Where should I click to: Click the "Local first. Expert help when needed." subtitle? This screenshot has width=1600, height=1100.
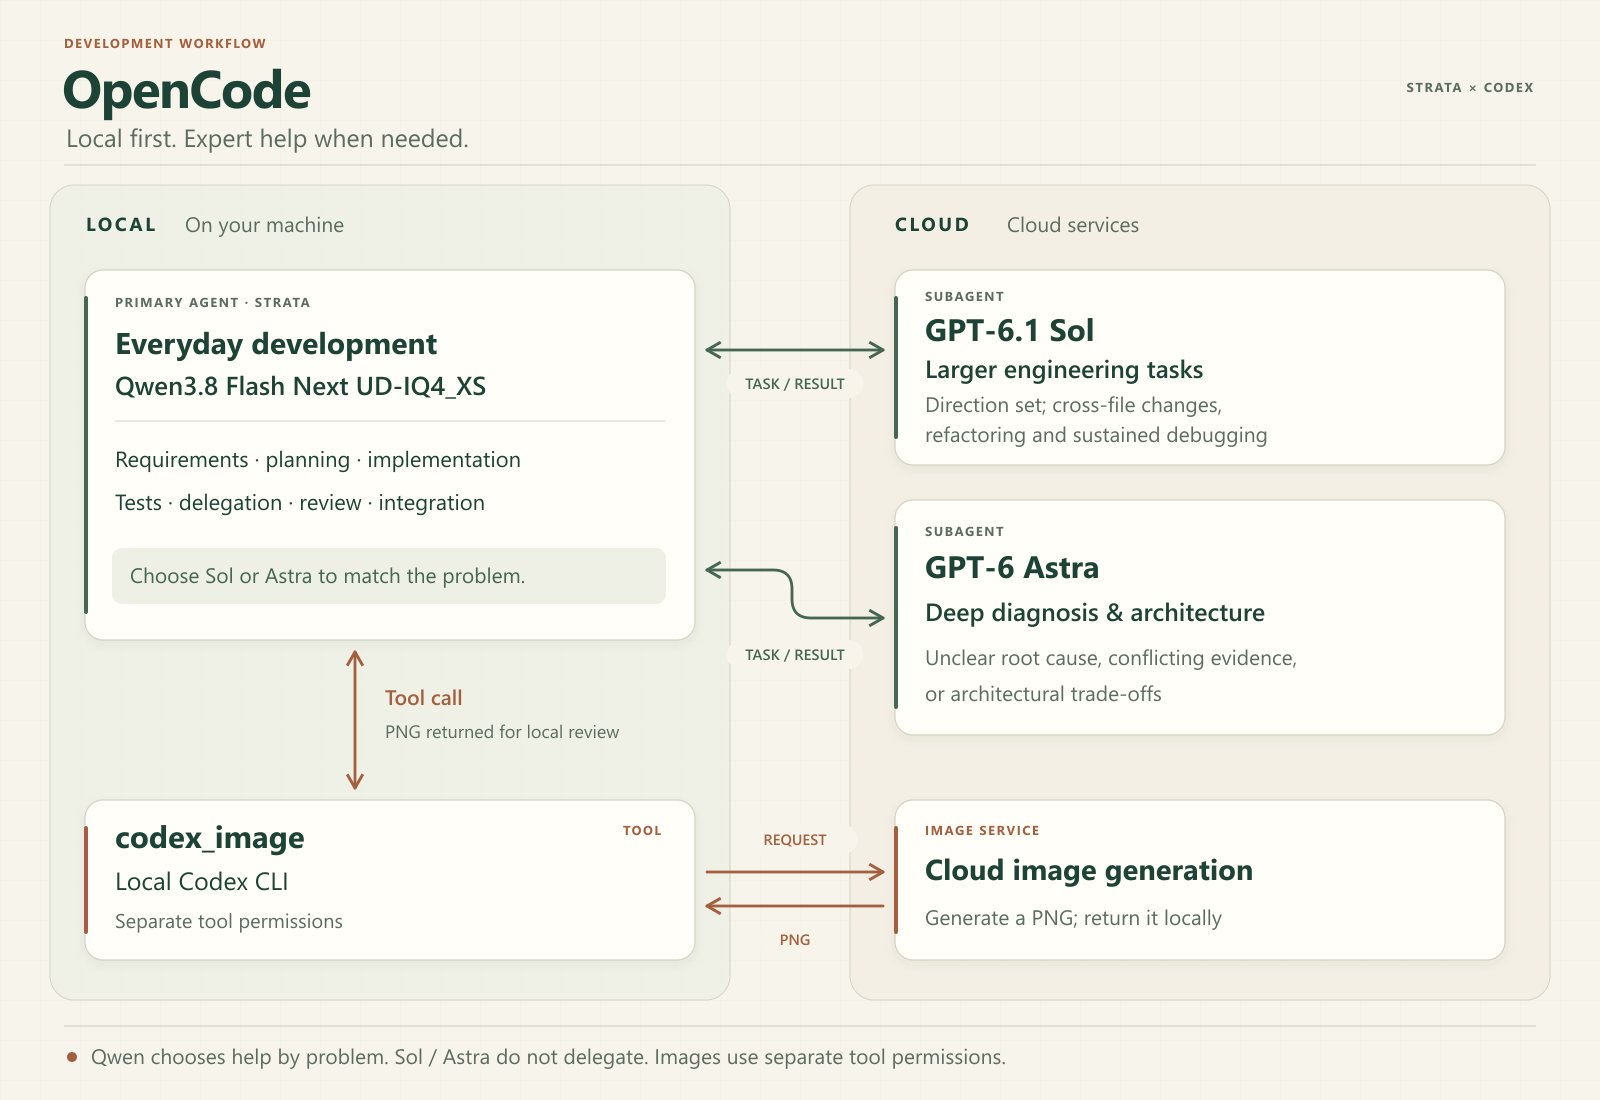(x=267, y=139)
